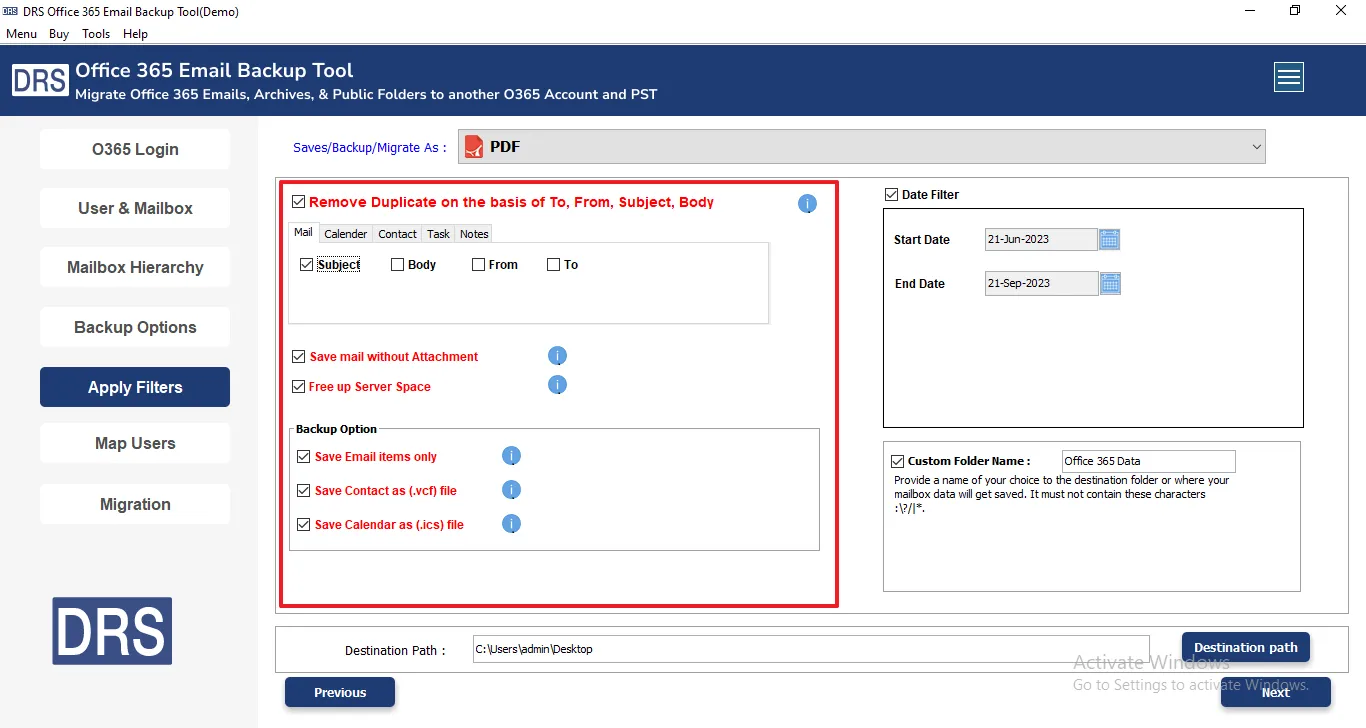Open the Menu menu
1366x728 pixels.
[21, 33]
